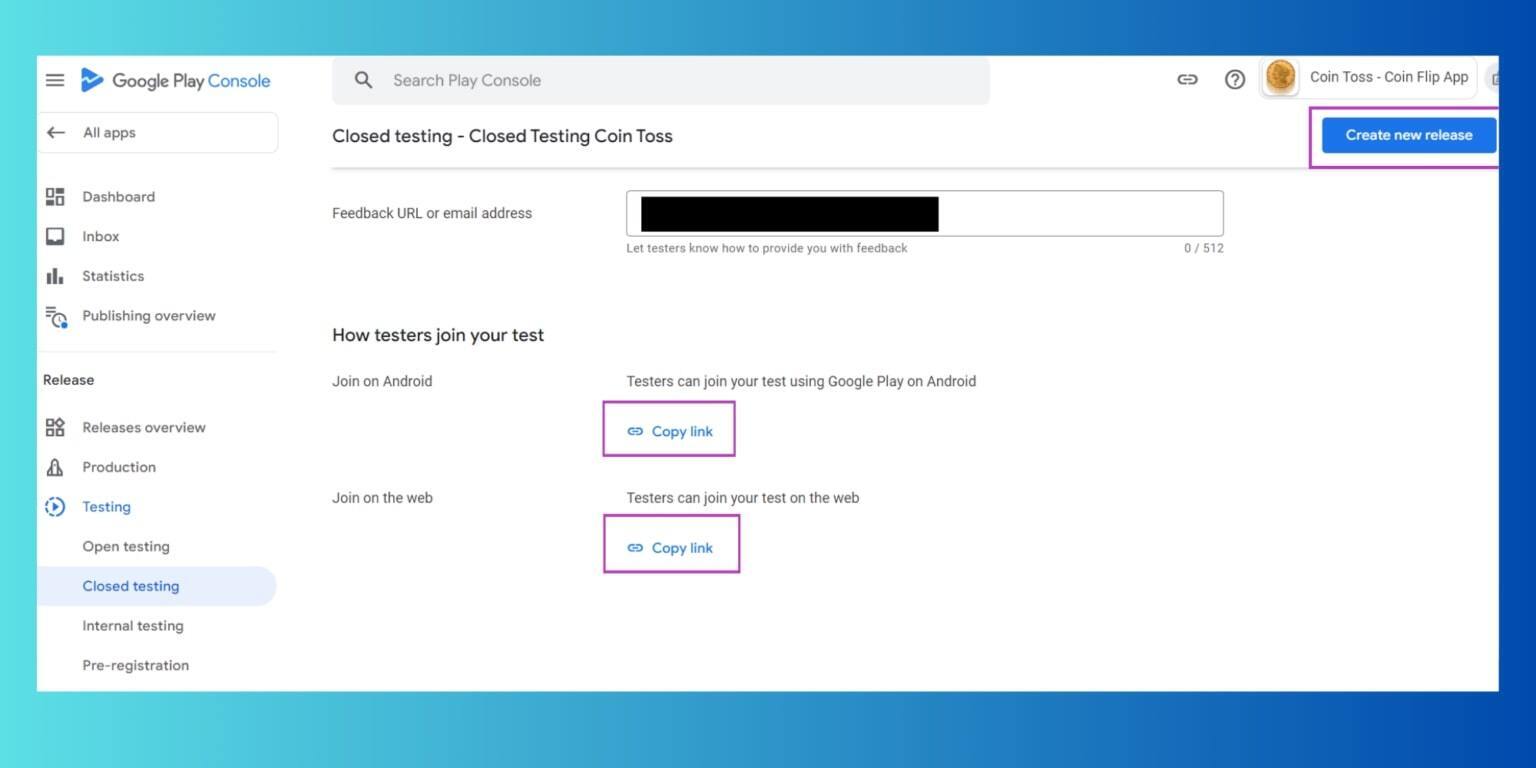Click the 'Feedback URL or email address' label

tap(432, 213)
